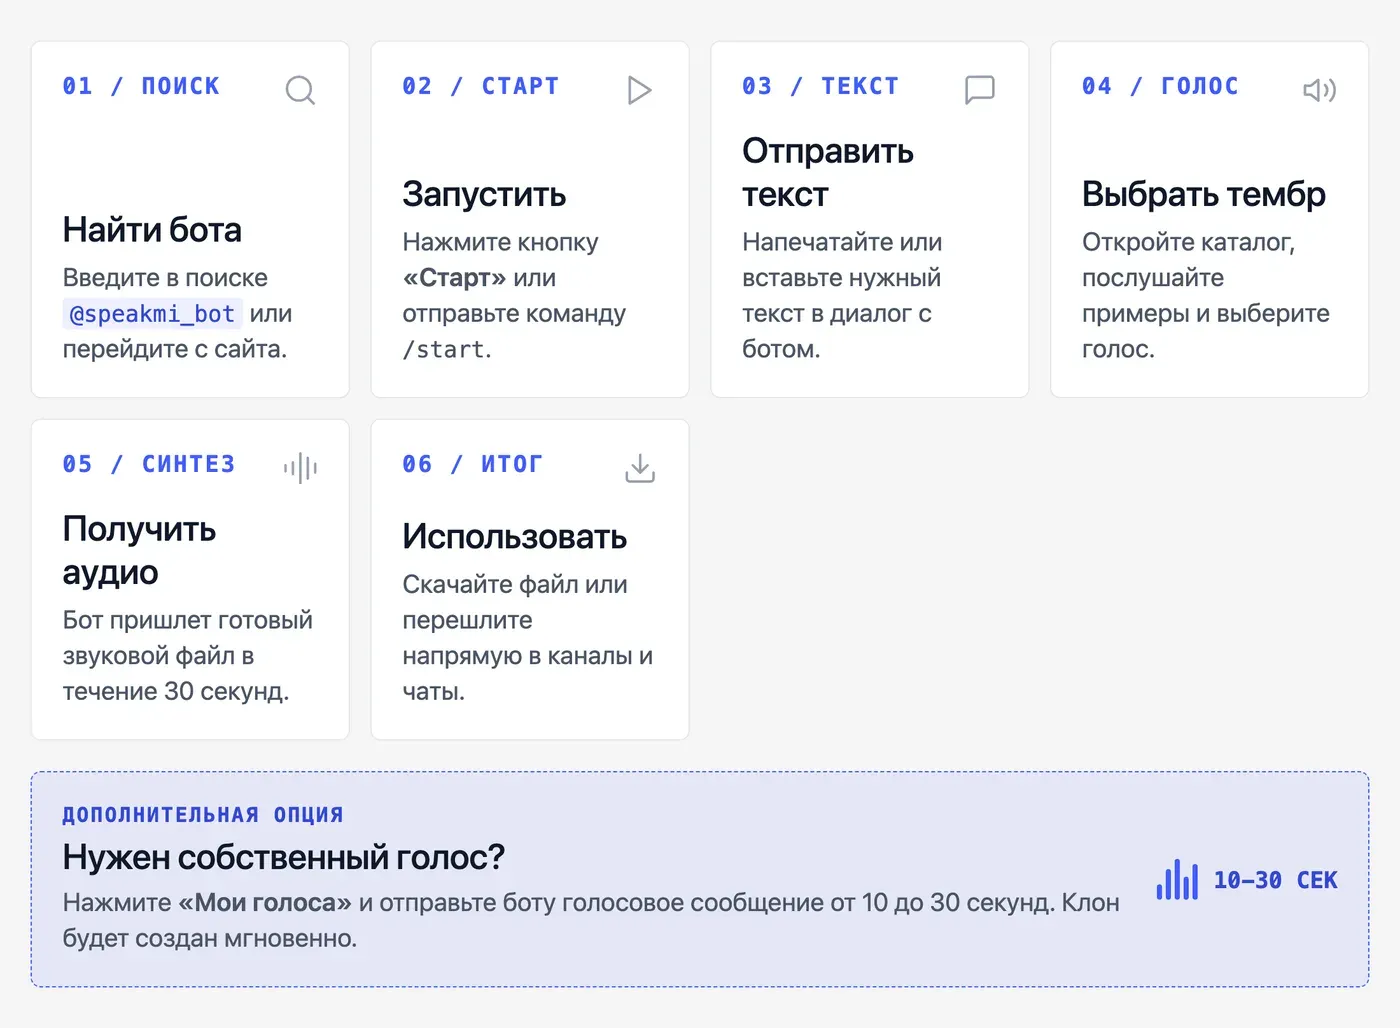Click the magnifier search icon in card 01

click(300, 90)
